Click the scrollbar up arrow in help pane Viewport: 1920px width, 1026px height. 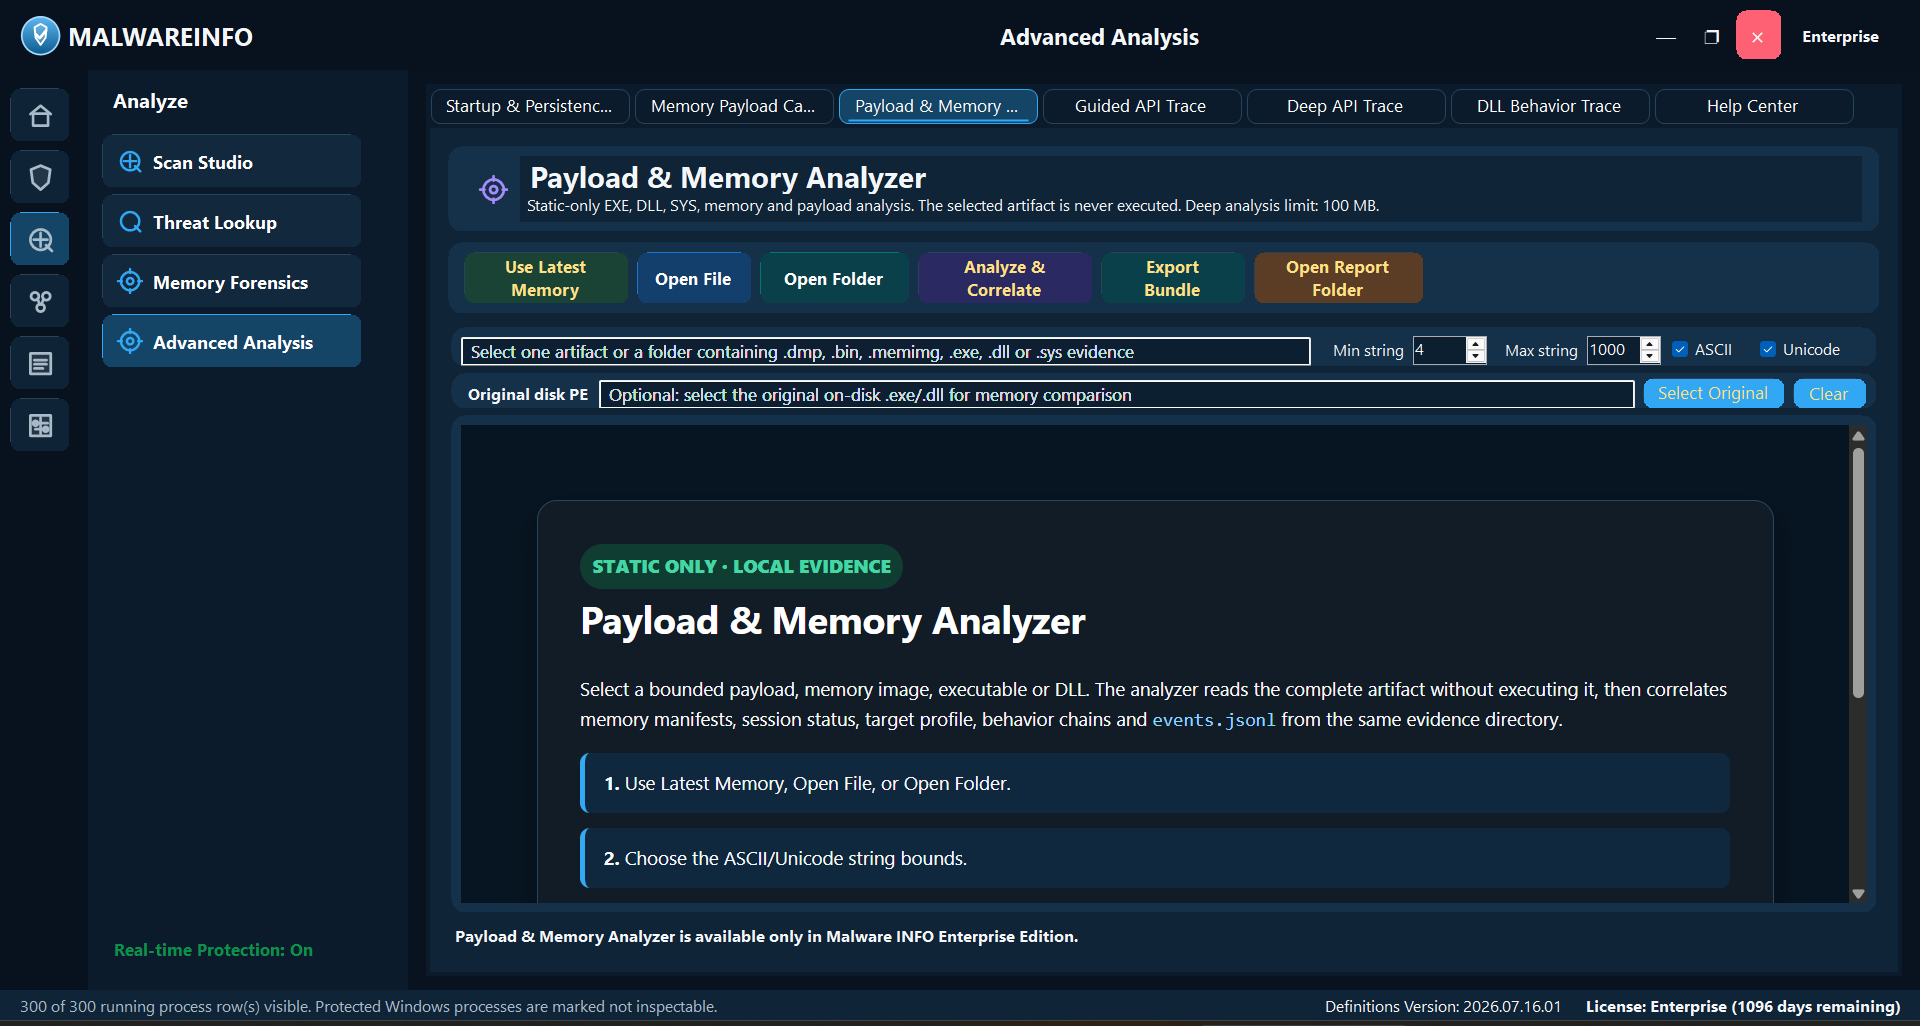pyautogui.click(x=1858, y=436)
